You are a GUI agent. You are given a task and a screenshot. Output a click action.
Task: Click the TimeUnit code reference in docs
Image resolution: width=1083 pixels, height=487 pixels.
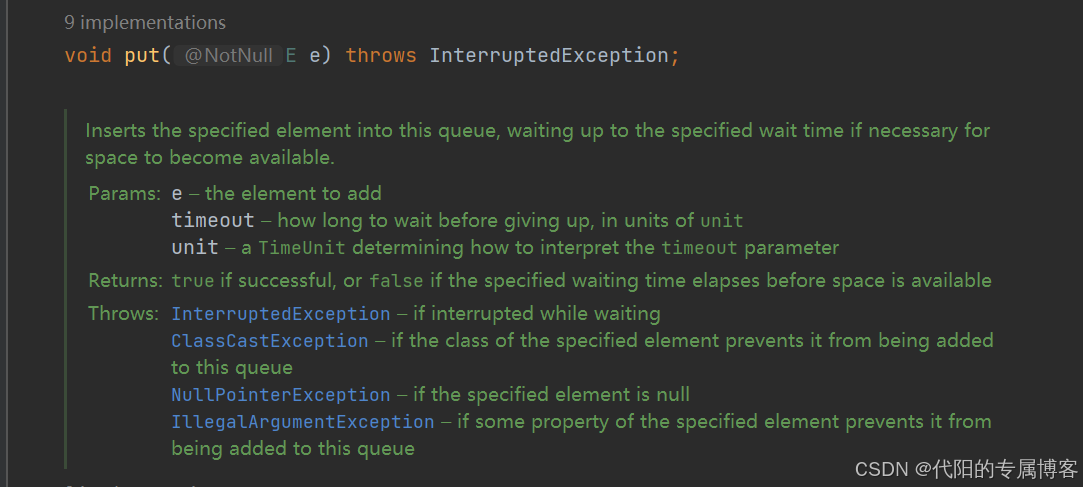tap(303, 248)
